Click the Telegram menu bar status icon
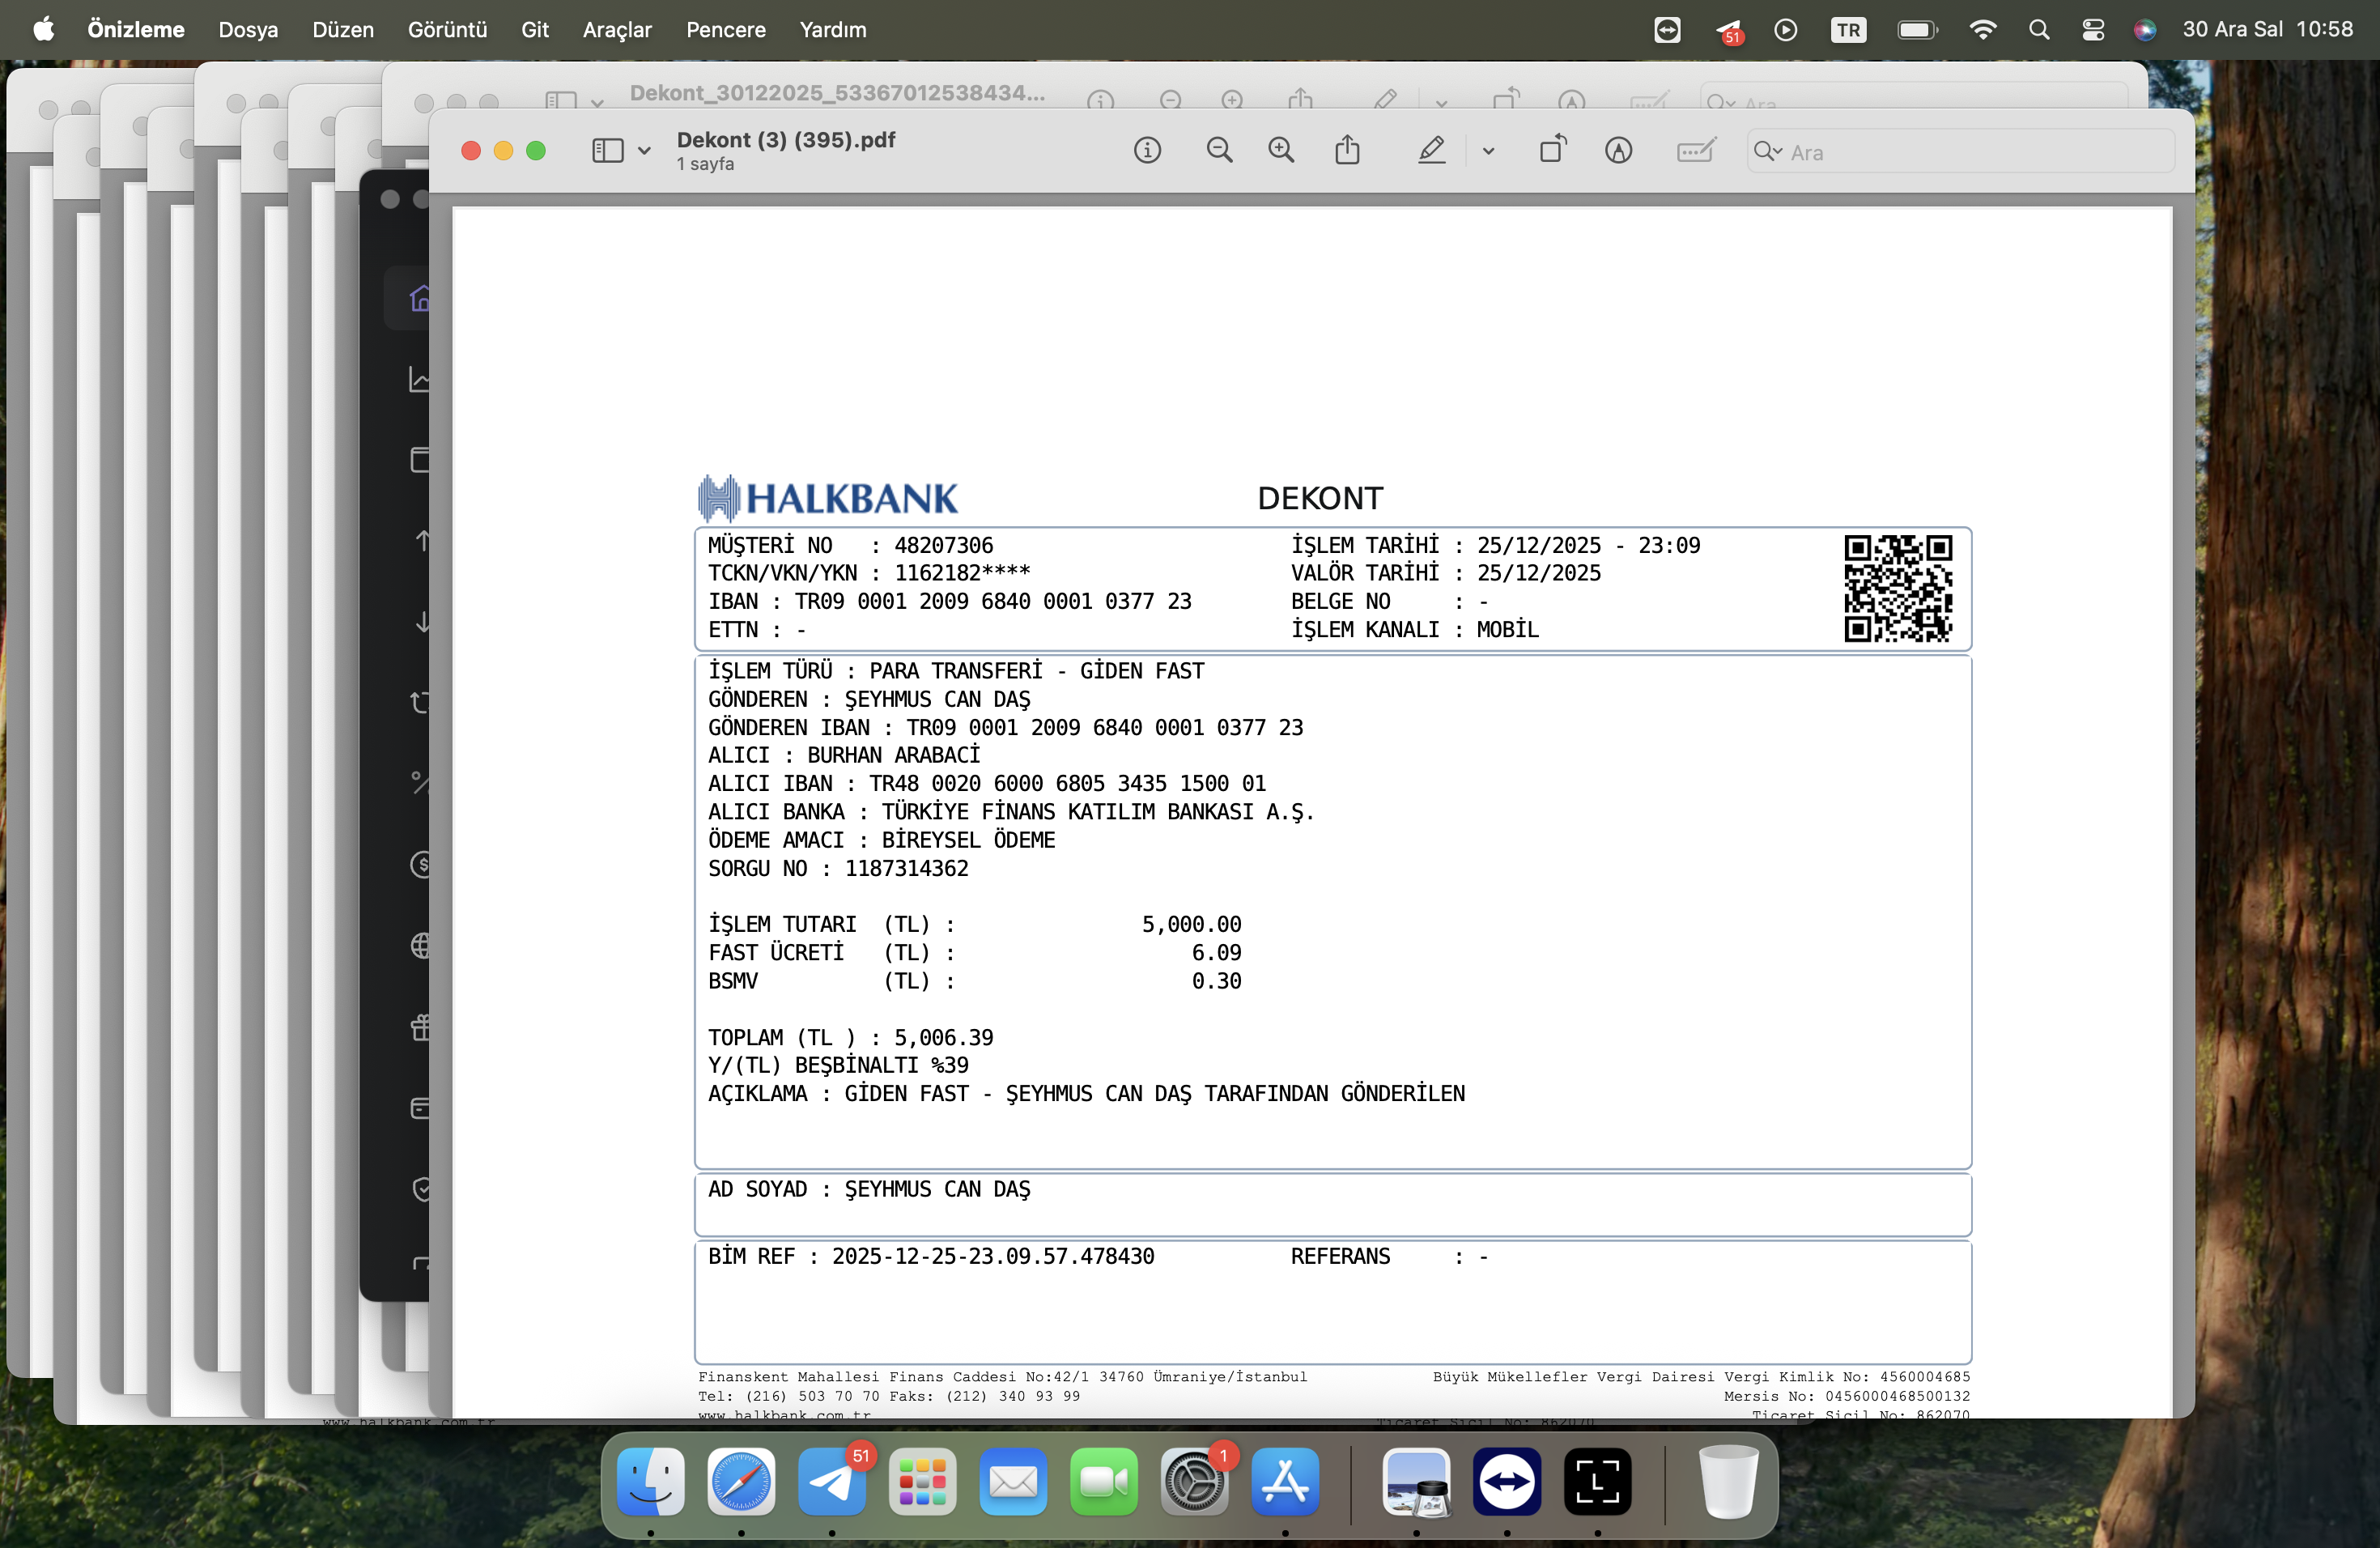 (1729, 31)
